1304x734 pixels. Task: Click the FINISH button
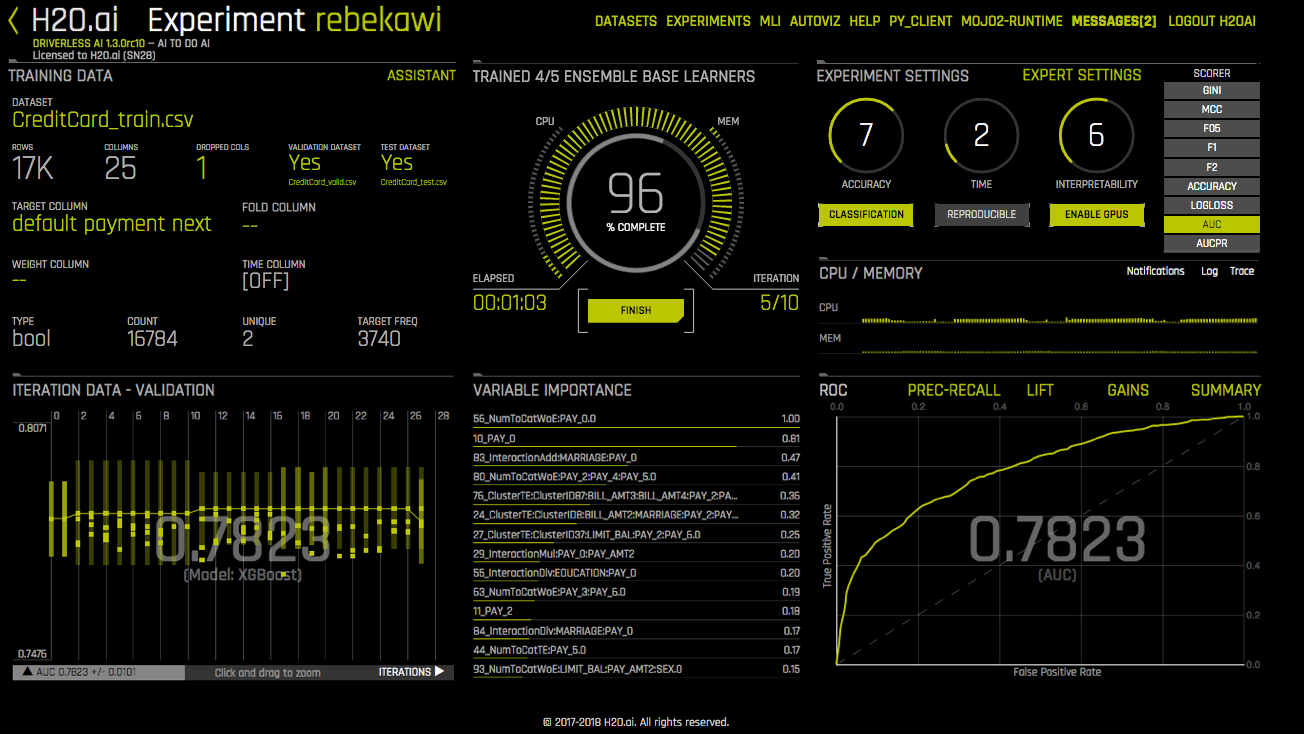click(x=636, y=310)
